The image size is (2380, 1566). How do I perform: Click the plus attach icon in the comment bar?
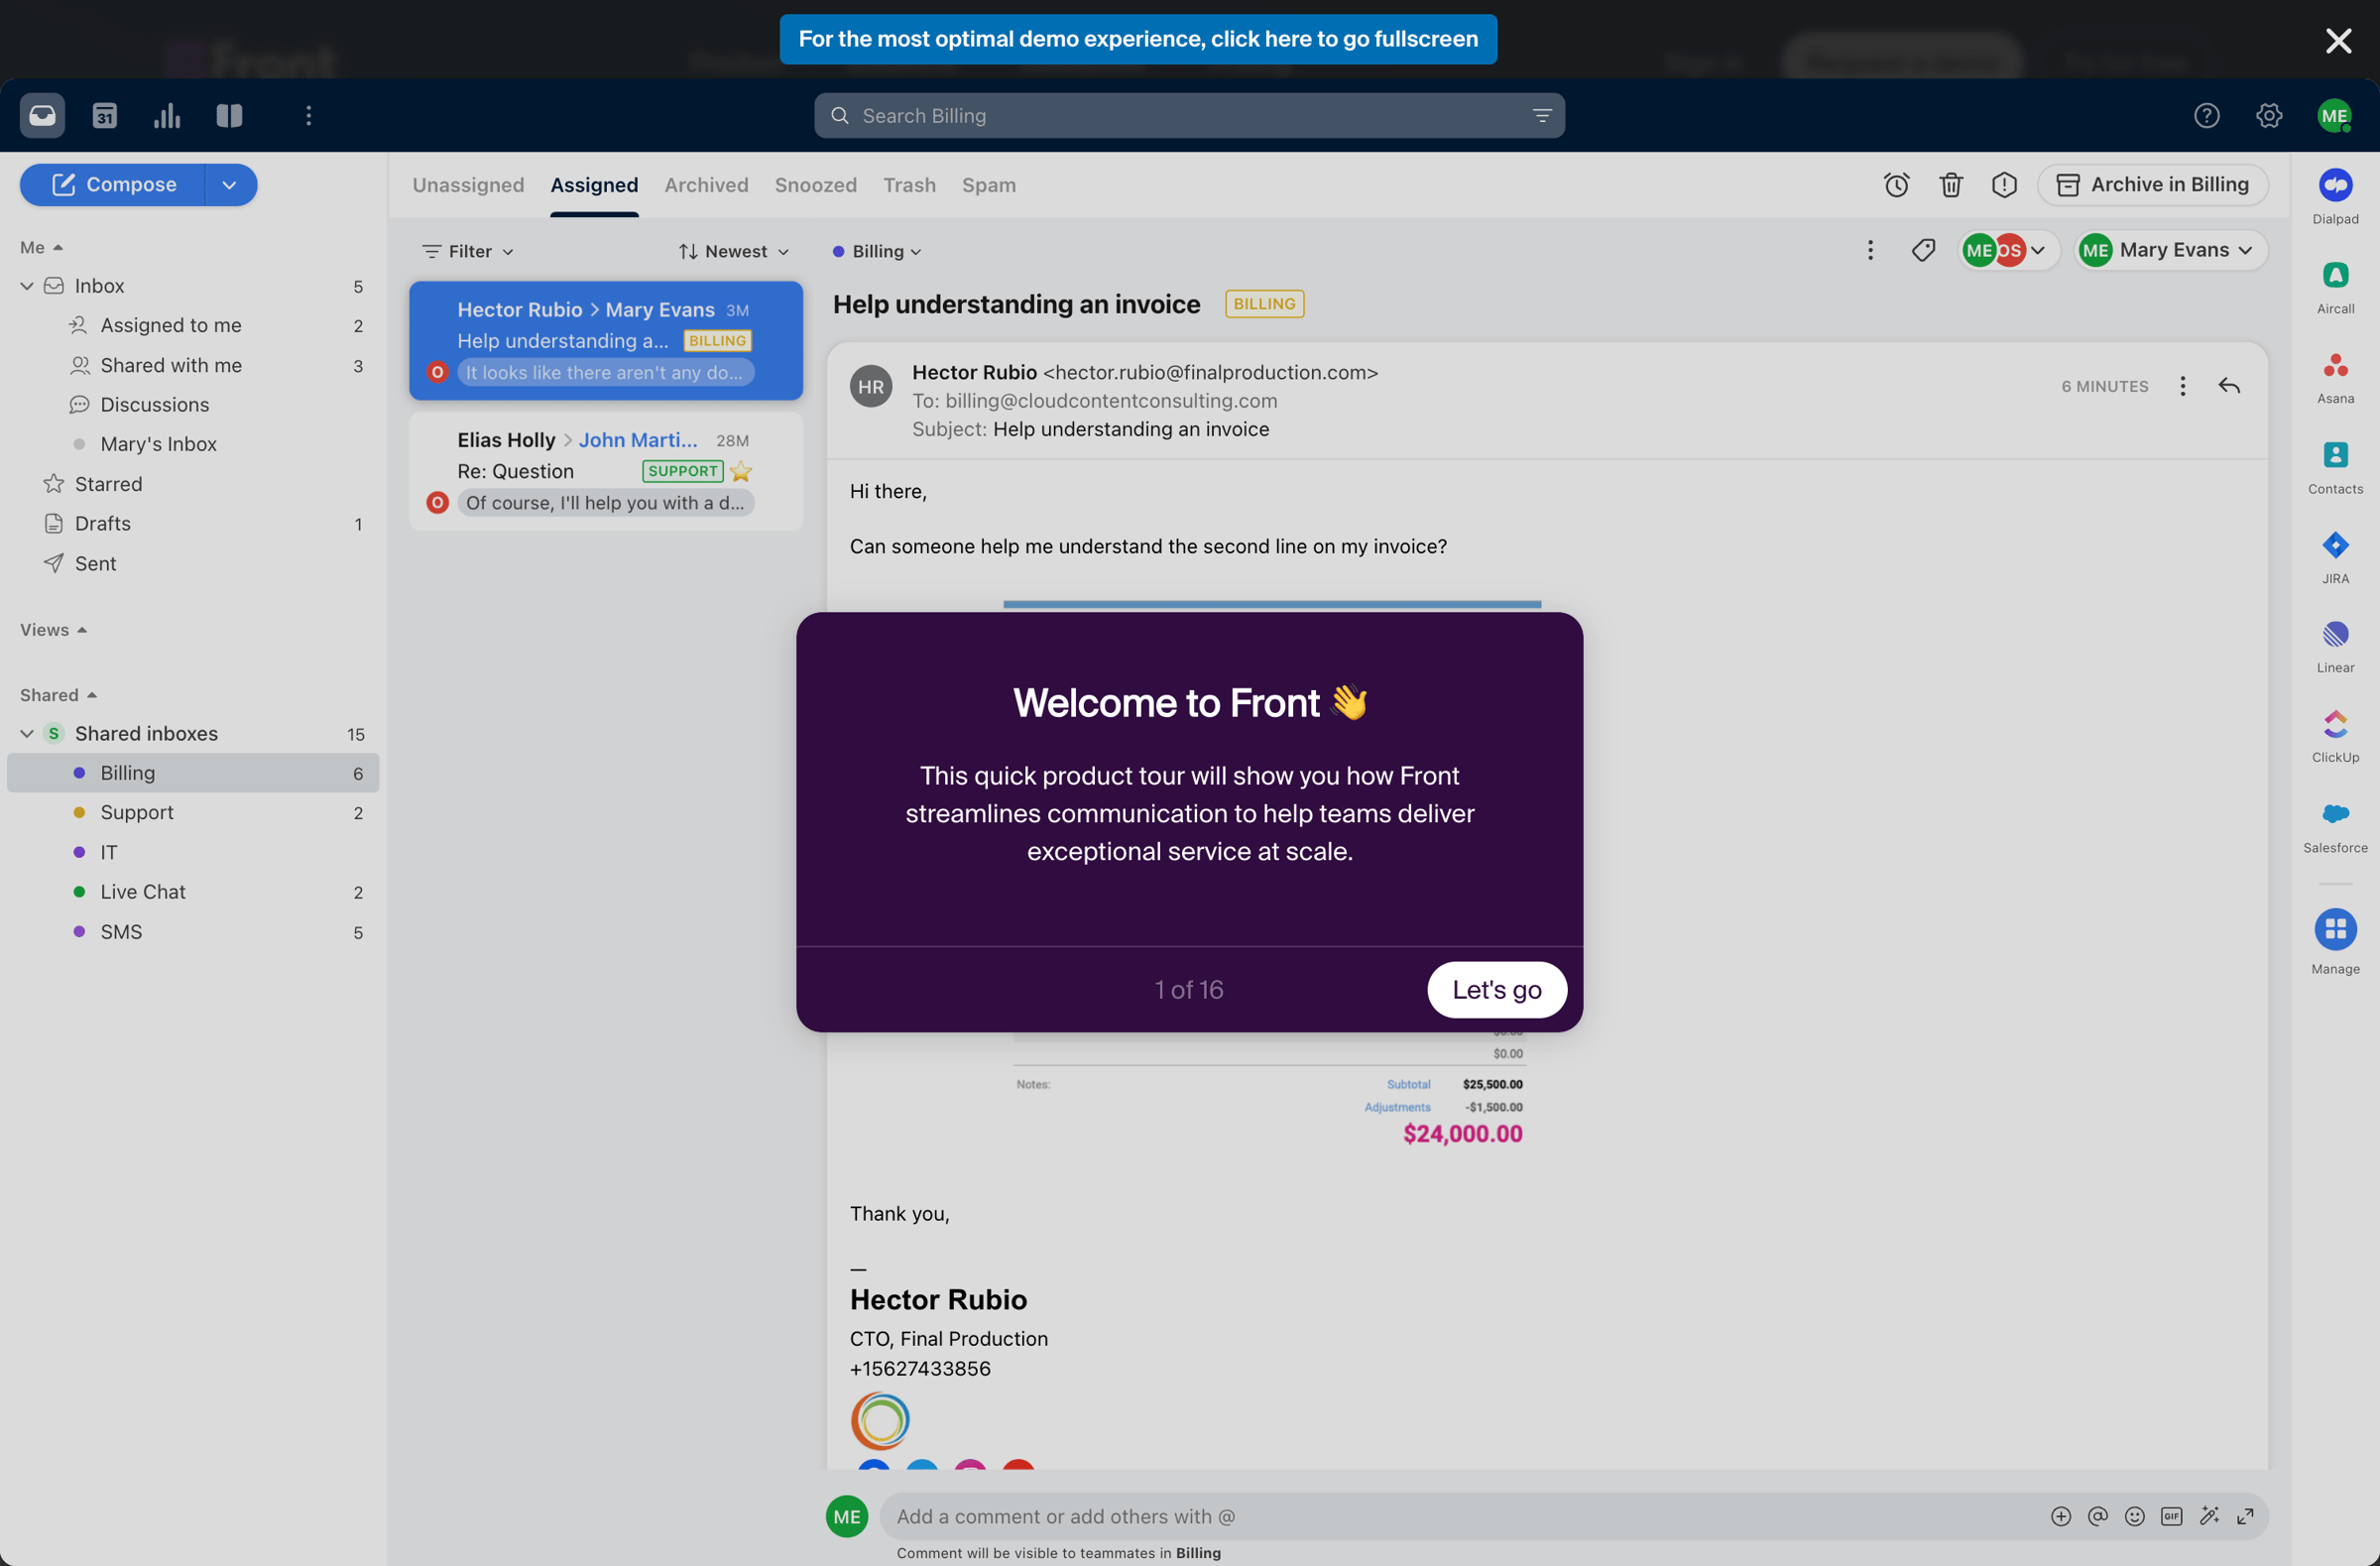tap(2061, 1516)
